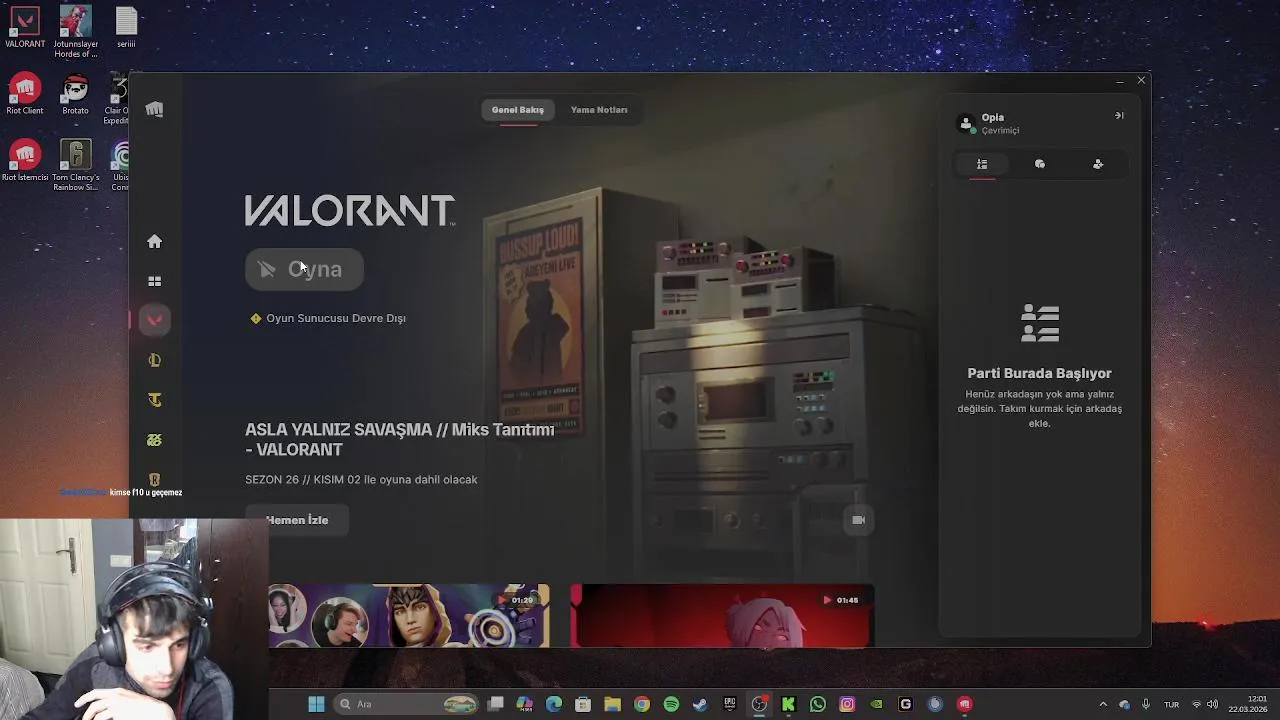
Task: Click the taskbar Ara search box
Action: click(x=405, y=704)
